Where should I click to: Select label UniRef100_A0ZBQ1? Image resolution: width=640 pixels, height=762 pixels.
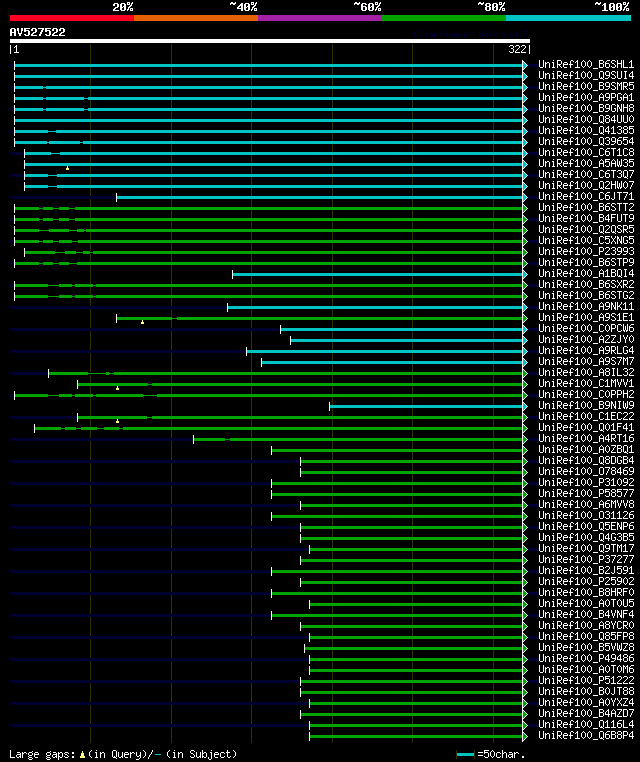pos(586,450)
